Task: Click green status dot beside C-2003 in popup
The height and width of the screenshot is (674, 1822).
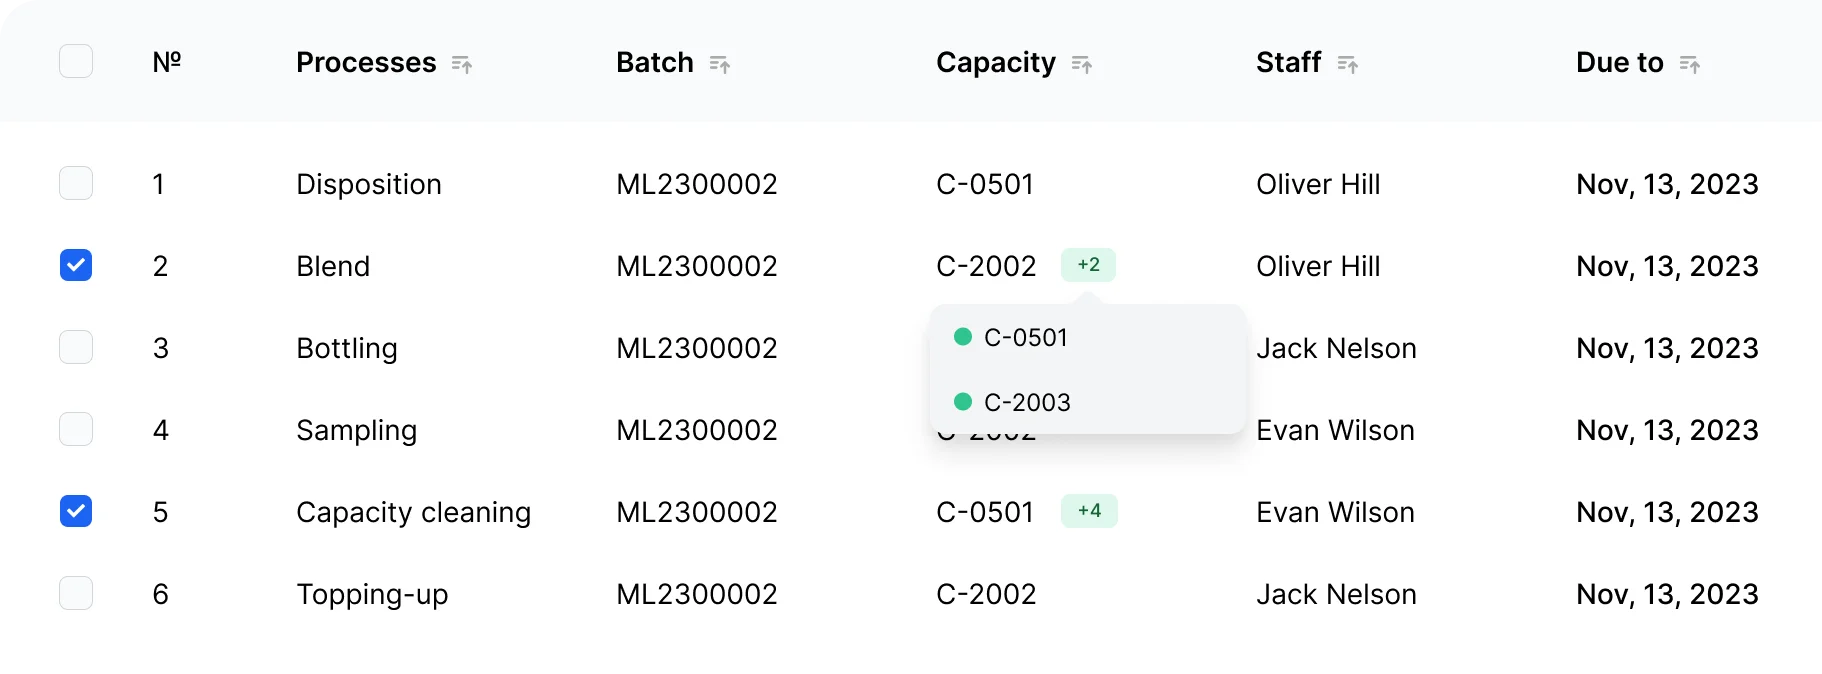Action: (x=963, y=402)
